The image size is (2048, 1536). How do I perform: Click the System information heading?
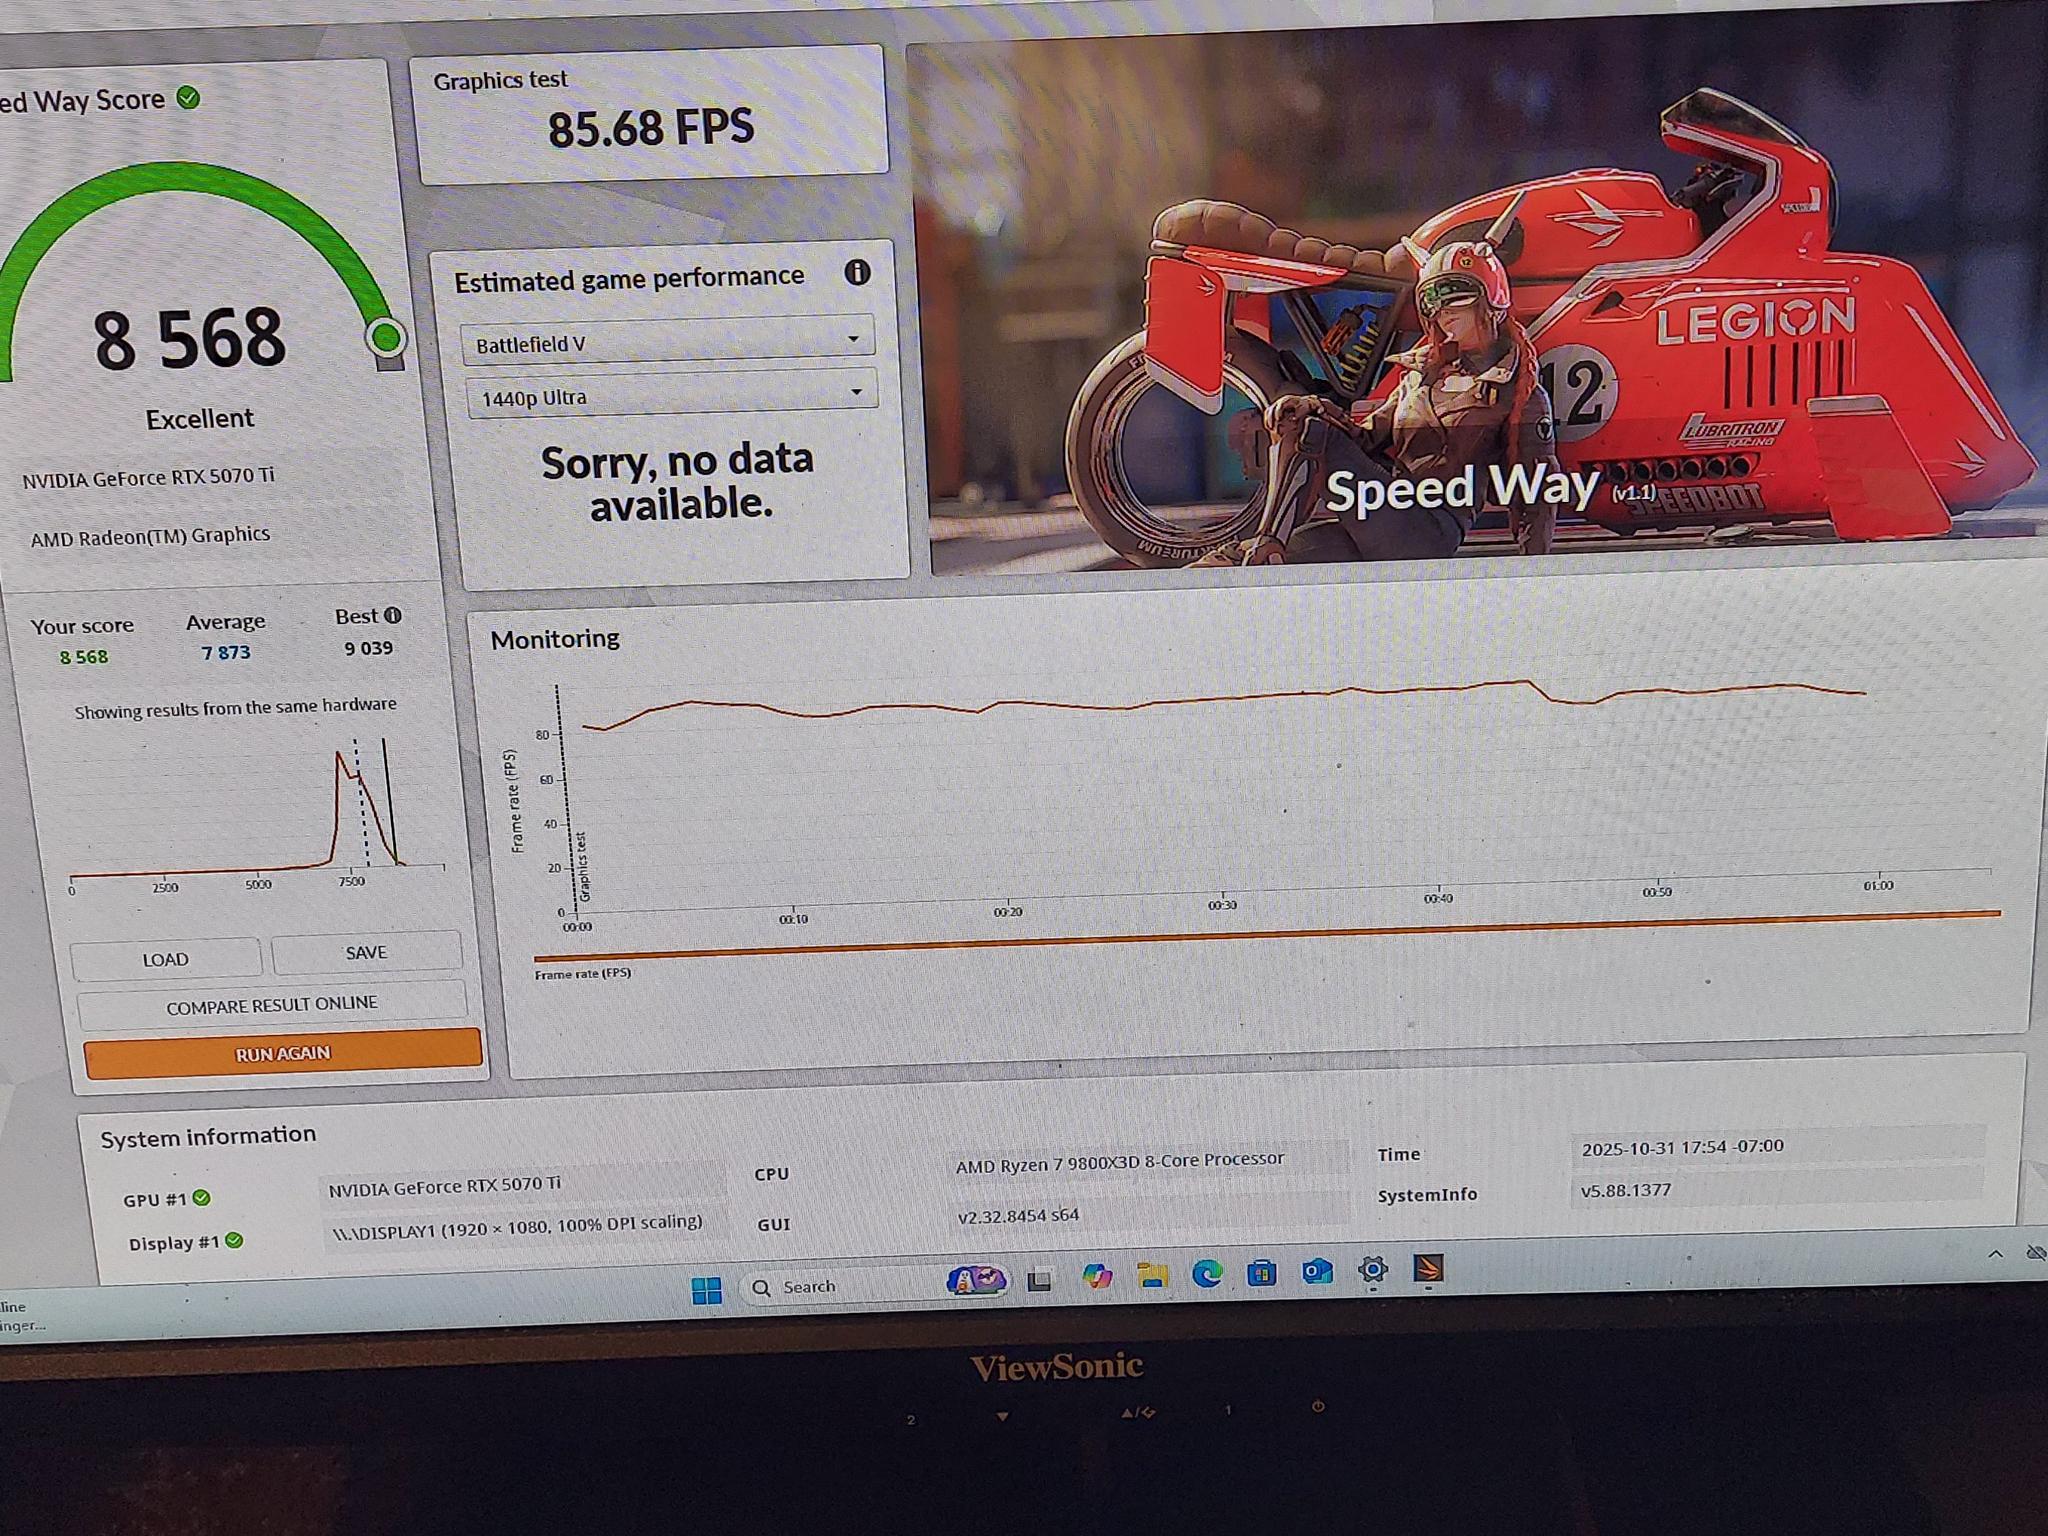coord(208,1136)
